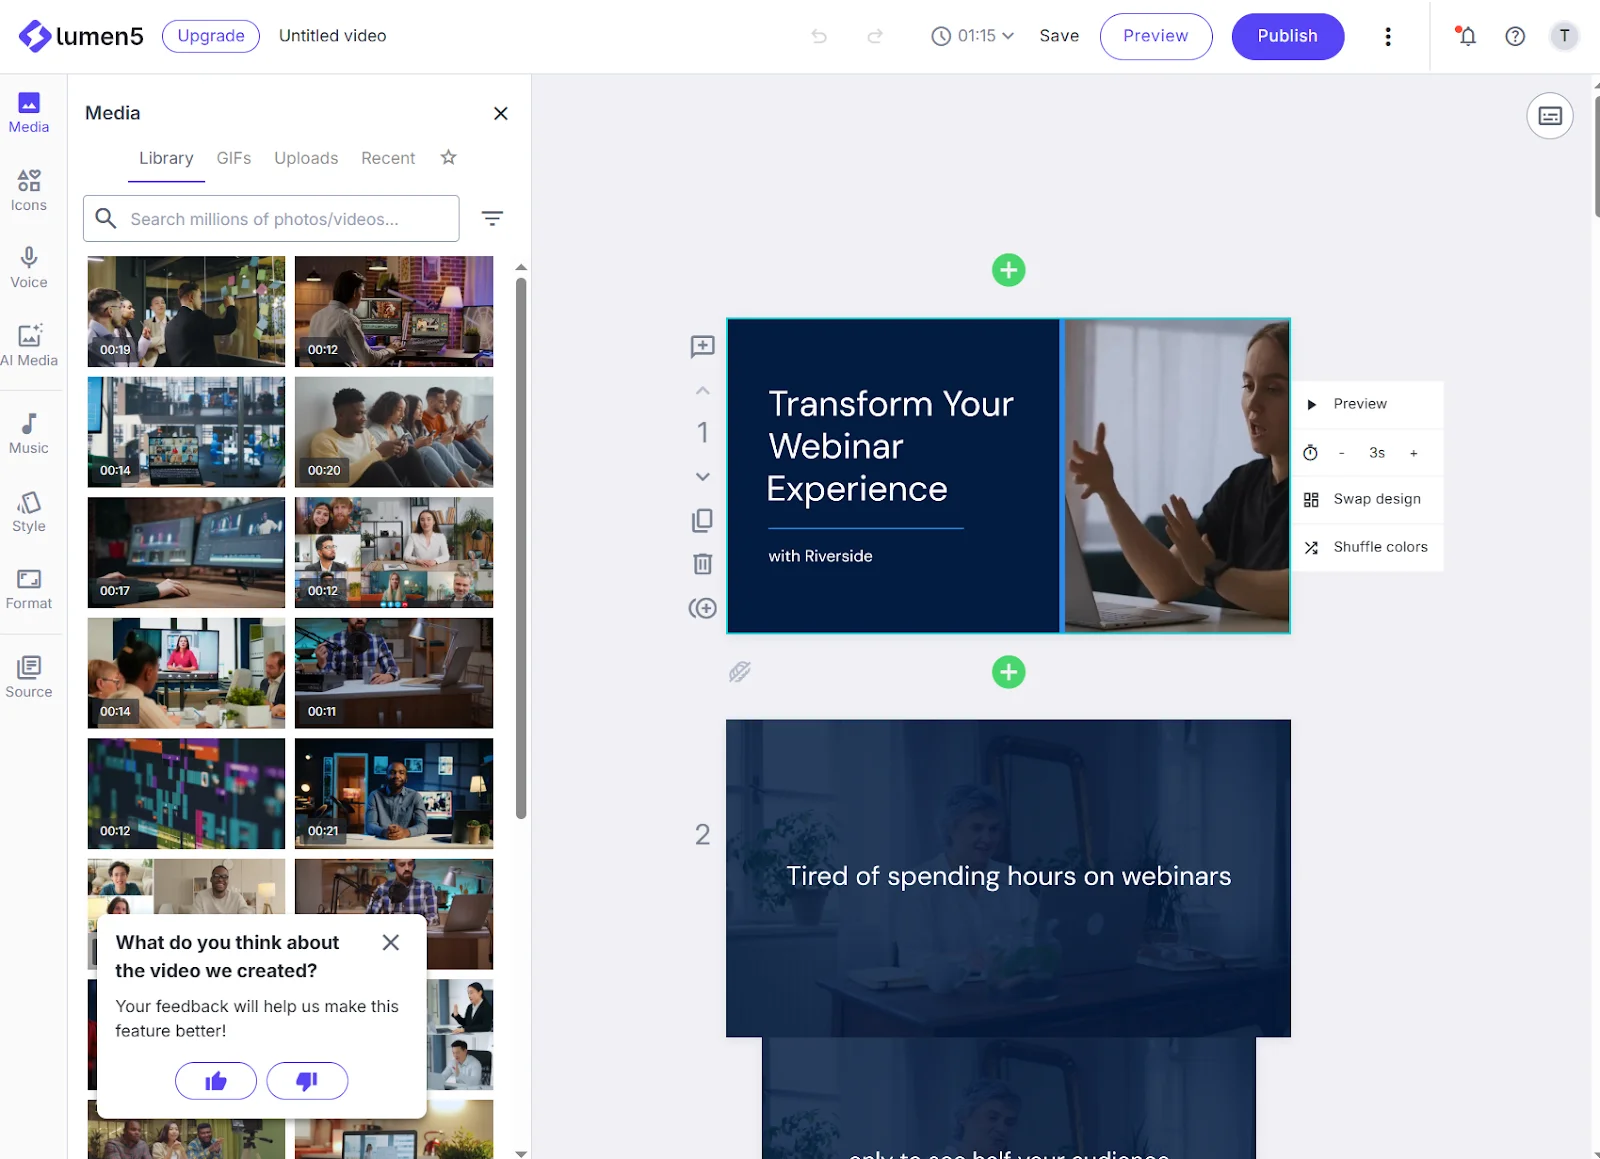
Task: Open the Media panel in the sidebar
Action: click(29, 112)
